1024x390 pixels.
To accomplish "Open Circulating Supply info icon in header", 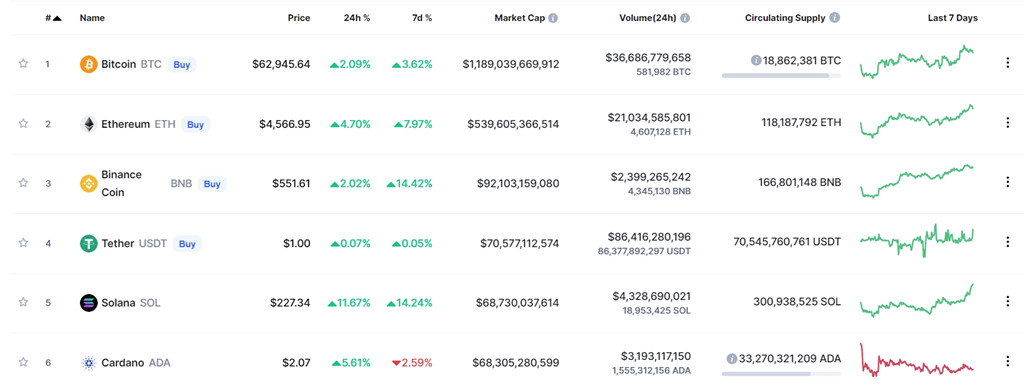I will pyautogui.click(x=835, y=18).
